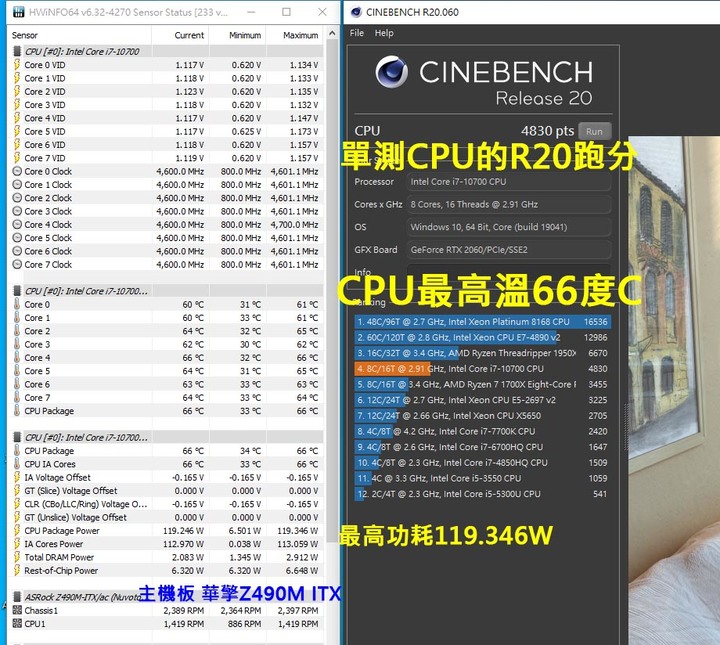Click lightning icon beside IA Voltage Offset

(x=17, y=477)
